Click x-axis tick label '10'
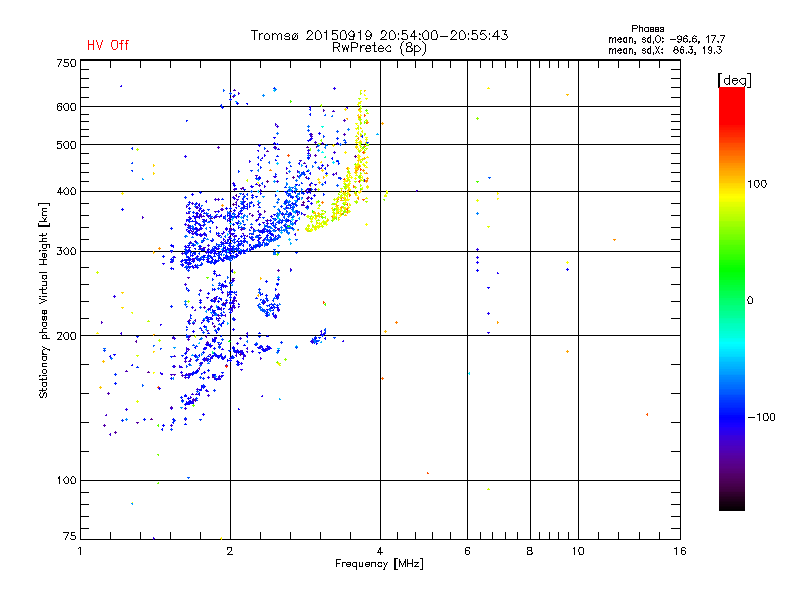Image resolution: width=800 pixels, height=600 pixels. 578,551
